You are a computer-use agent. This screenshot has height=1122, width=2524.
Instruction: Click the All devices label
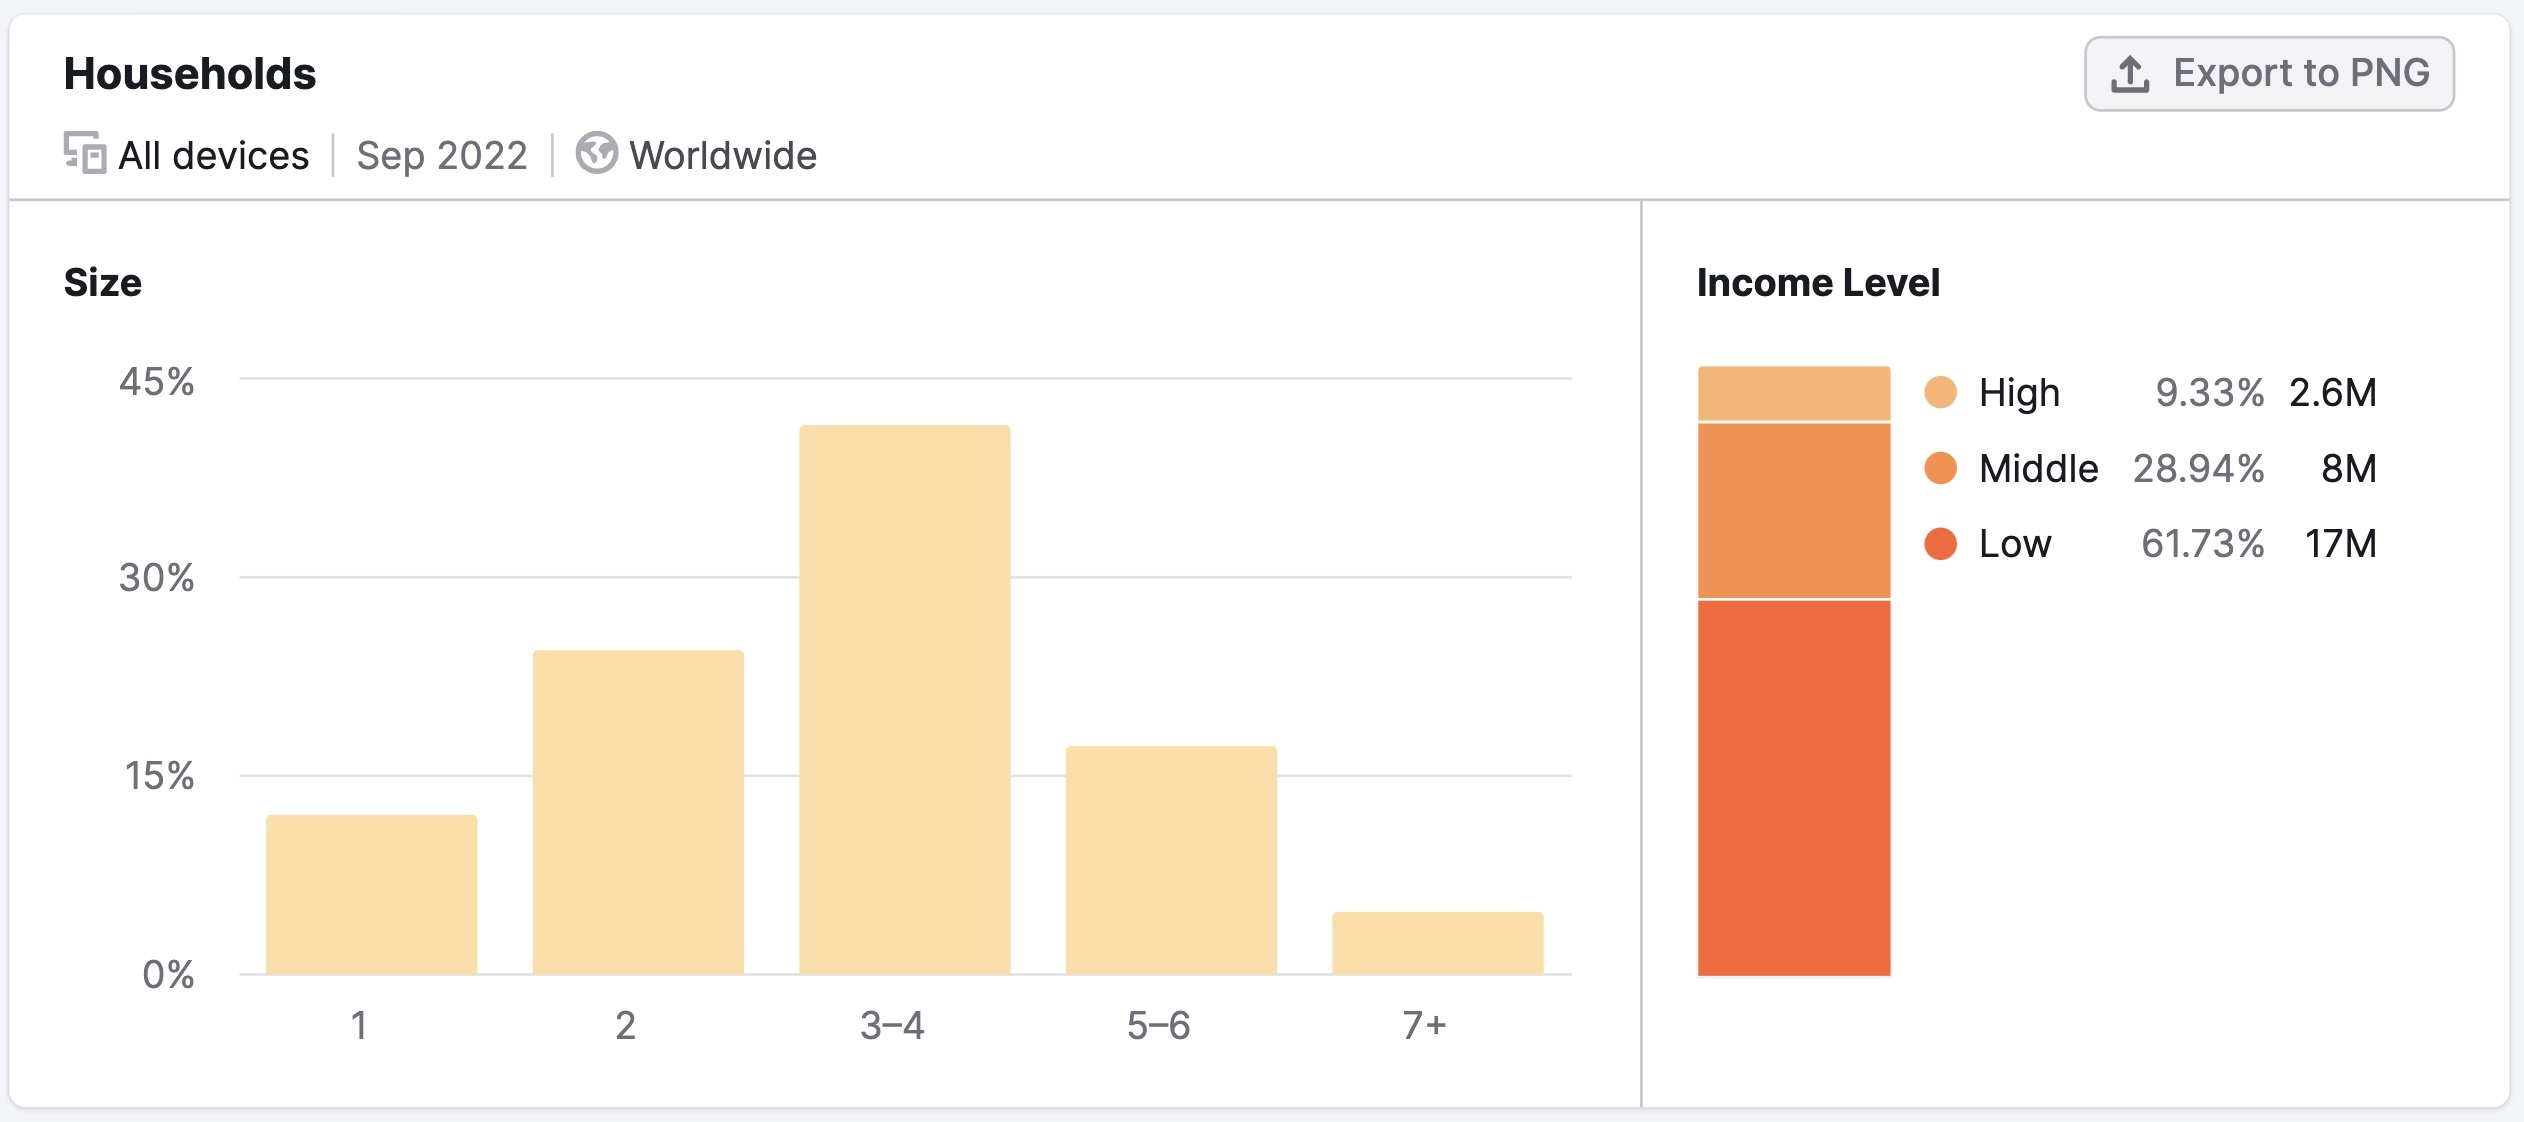click(214, 155)
